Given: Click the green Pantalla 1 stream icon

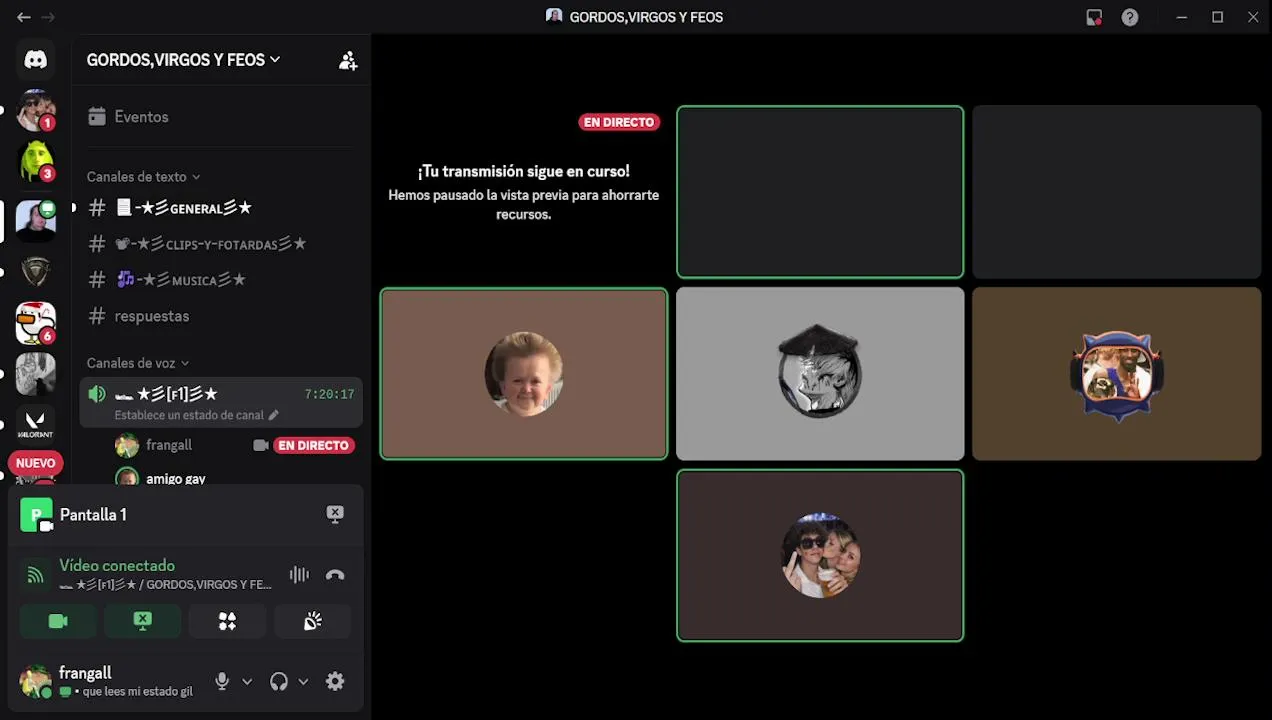Looking at the screenshot, I should tap(36, 515).
